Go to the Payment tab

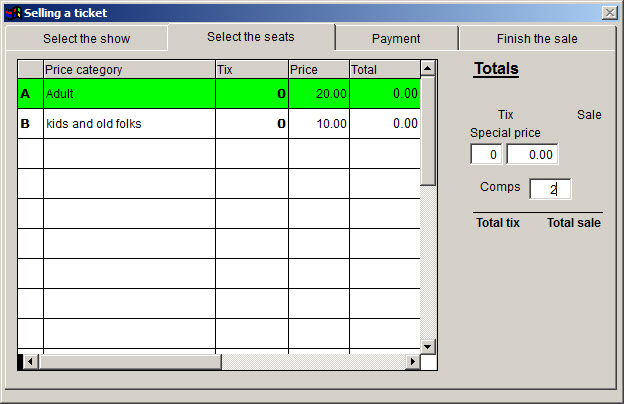pos(396,39)
